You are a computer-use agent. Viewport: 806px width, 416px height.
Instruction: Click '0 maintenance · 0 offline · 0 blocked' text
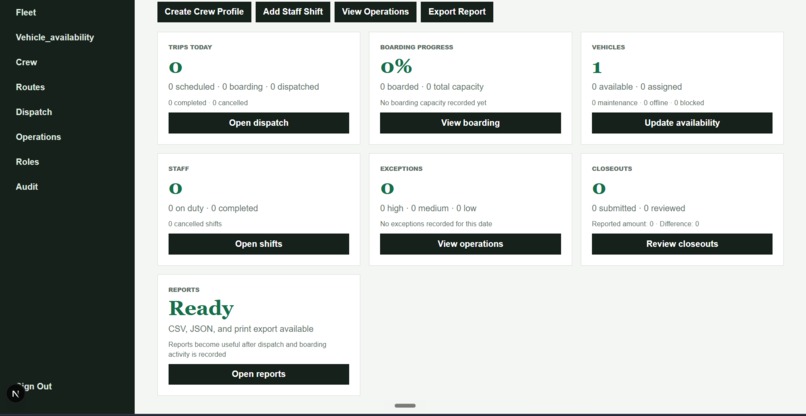click(x=648, y=103)
